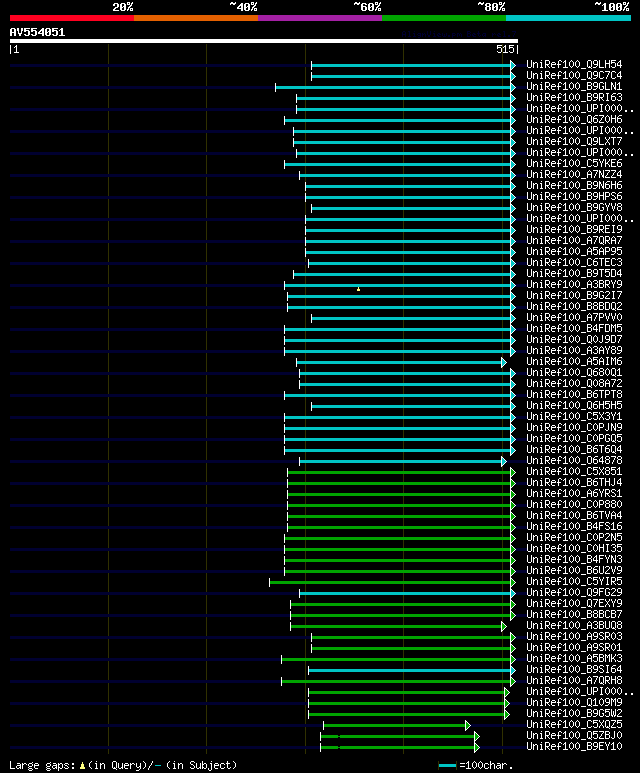Image resolution: width=640 pixels, height=773 pixels.
Task: Select the label UniRef100_A7QRA7
Action: click(x=574, y=241)
